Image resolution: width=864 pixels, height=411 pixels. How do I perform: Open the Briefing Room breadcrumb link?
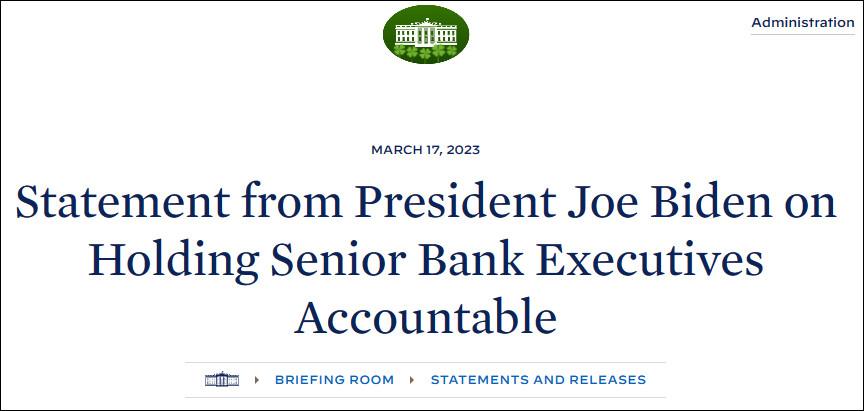tap(334, 380)
